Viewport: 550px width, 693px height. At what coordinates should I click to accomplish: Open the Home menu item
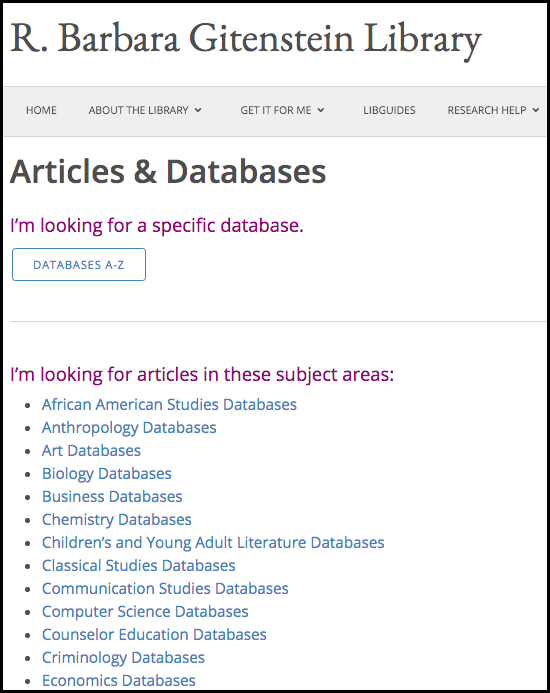(x=41, y=110)
